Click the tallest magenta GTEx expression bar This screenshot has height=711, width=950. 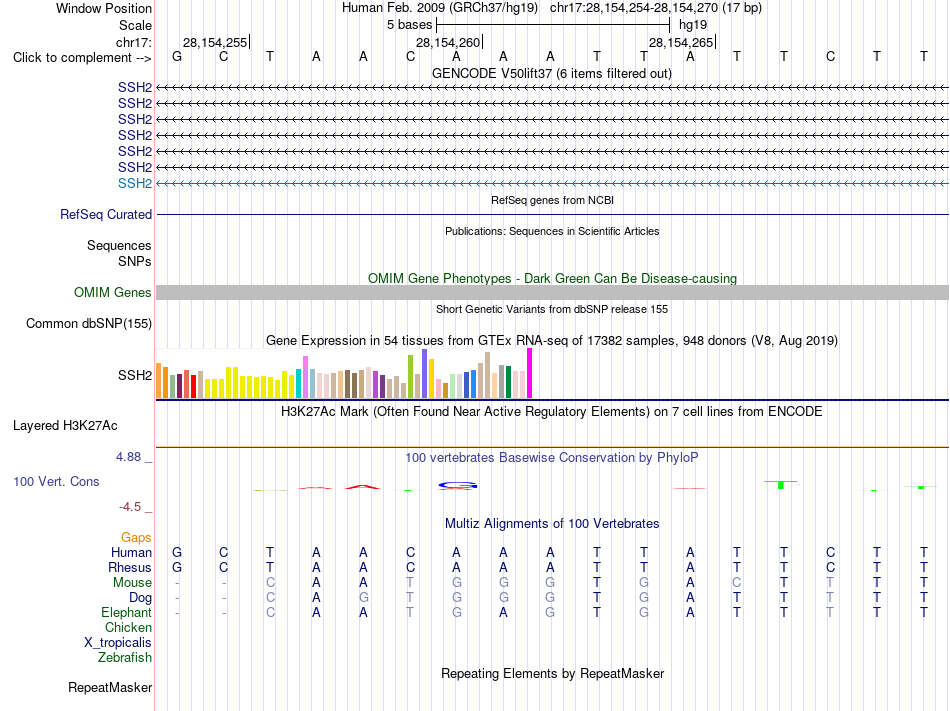(530, 373)
